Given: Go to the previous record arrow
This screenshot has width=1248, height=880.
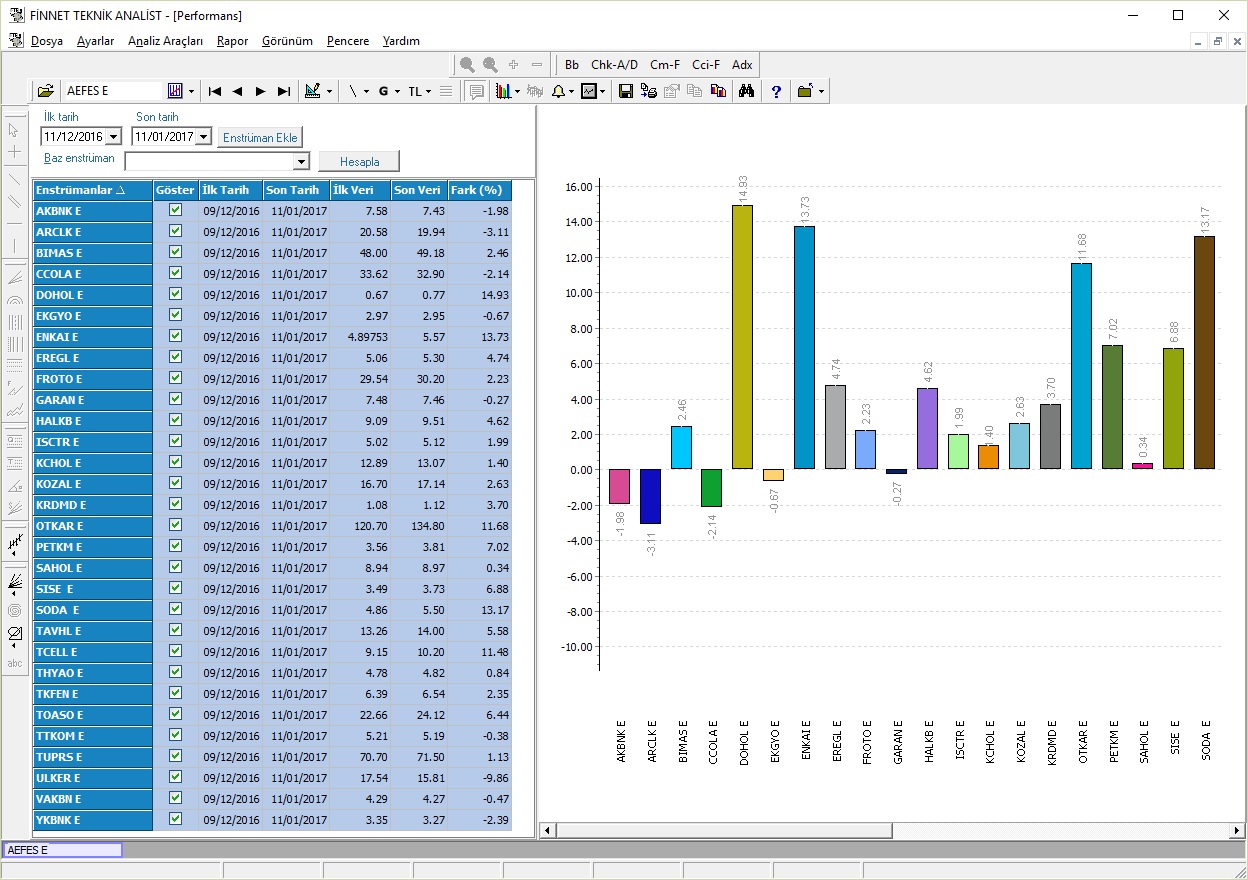Looking at the screenshot, I should click(237, 91).
